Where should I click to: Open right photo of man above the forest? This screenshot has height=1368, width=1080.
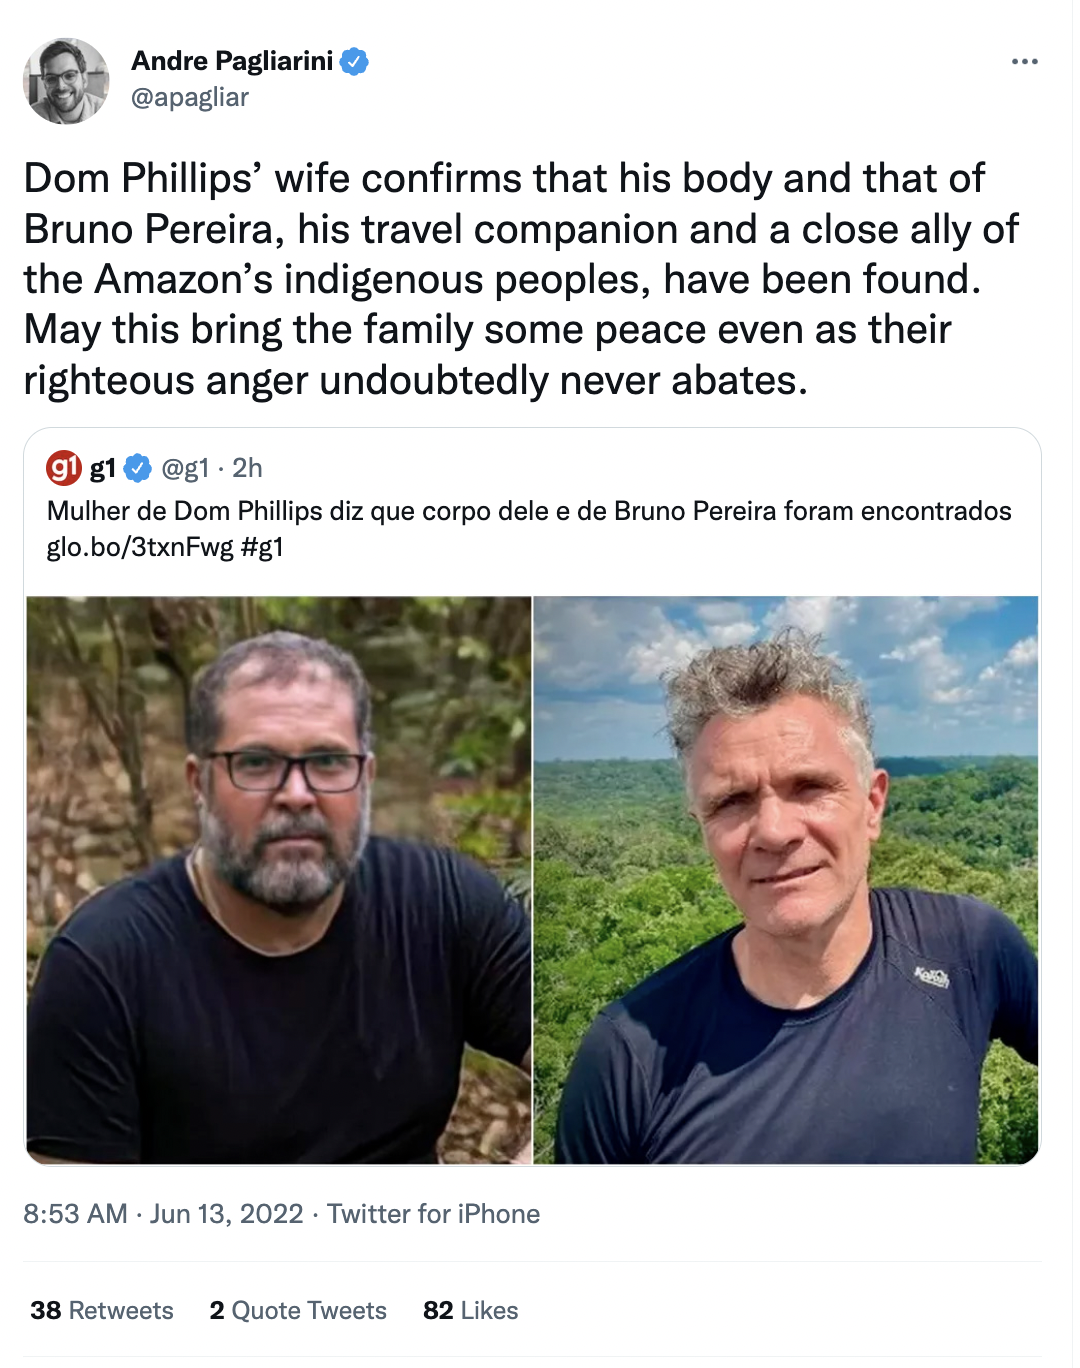point(786,880)
